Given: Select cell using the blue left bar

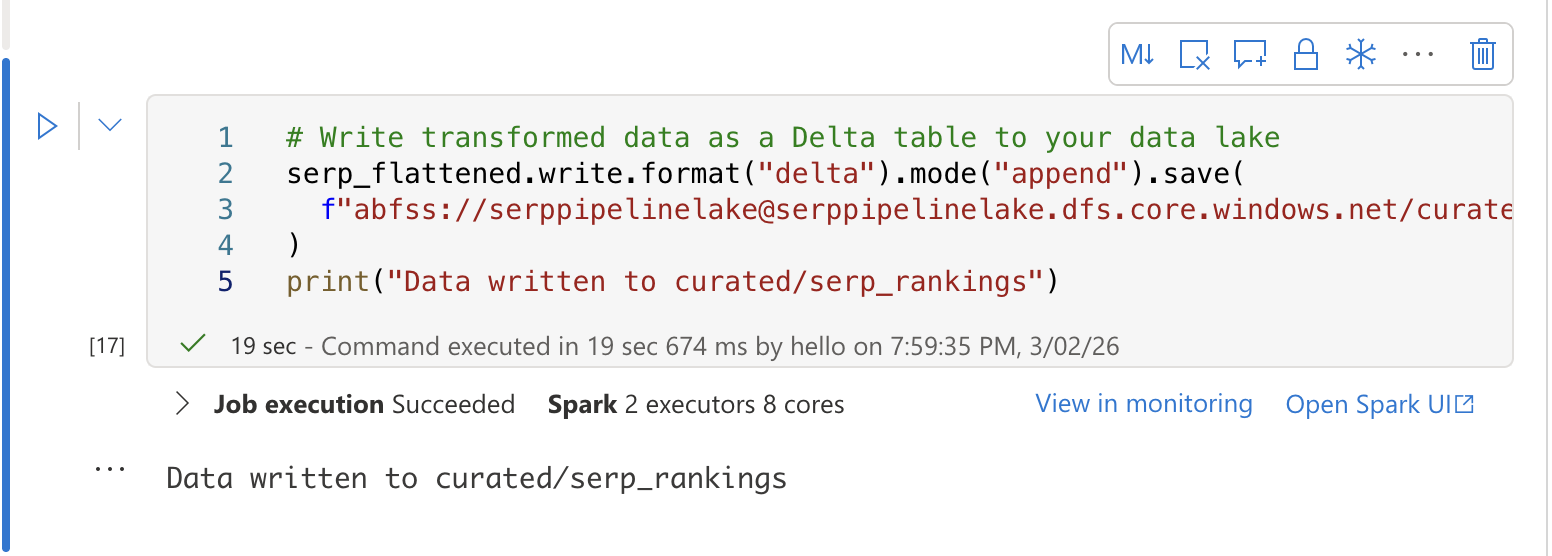Looking at the screenshot, I should 6,300.
